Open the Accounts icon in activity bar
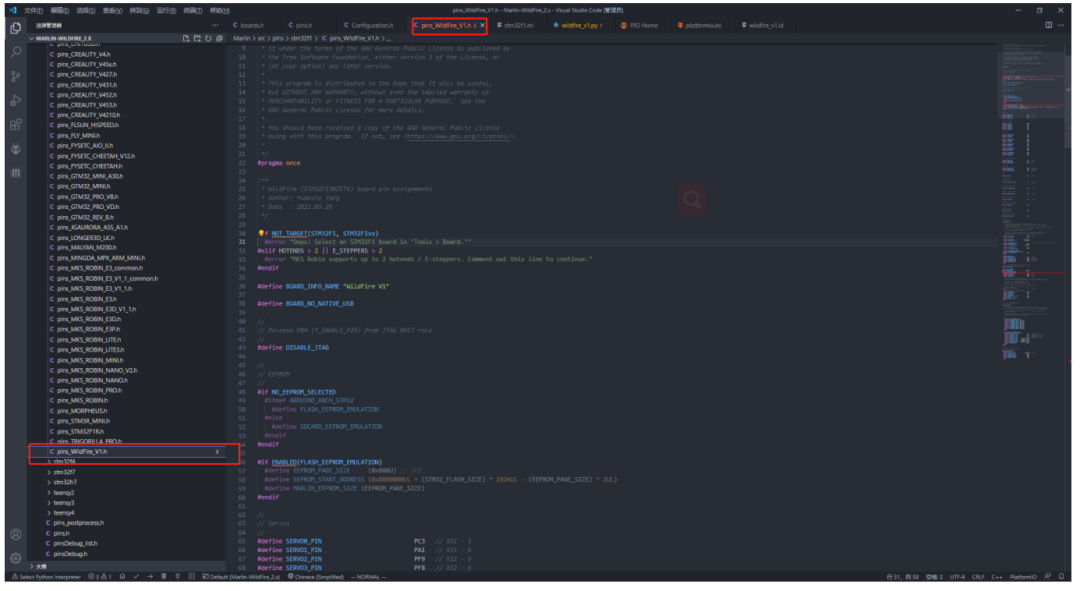The width and height of the screenshot is (1080, 591). coord(16,535)
